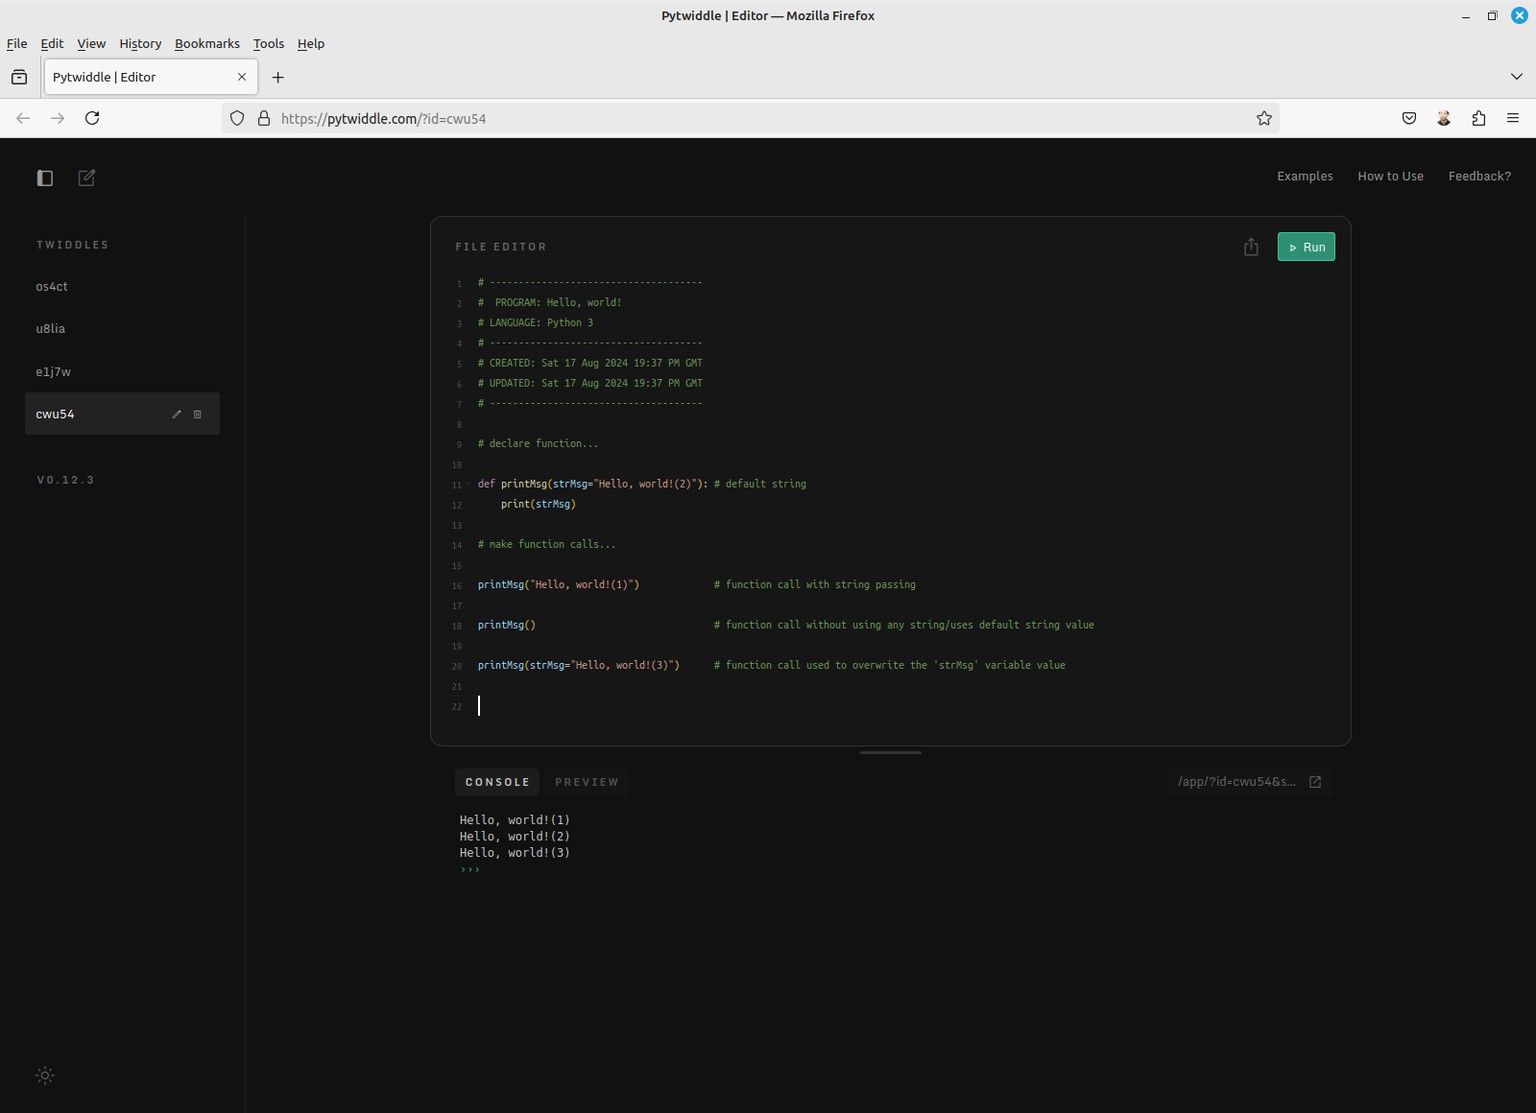Open the extensions puzzle icon
The height and width of the screenshot is (1113, 1536).
(x=1479, y=118)
